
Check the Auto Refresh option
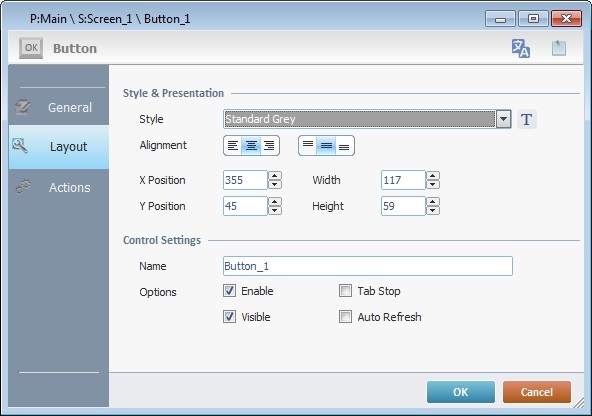click(x=345, y=316)
